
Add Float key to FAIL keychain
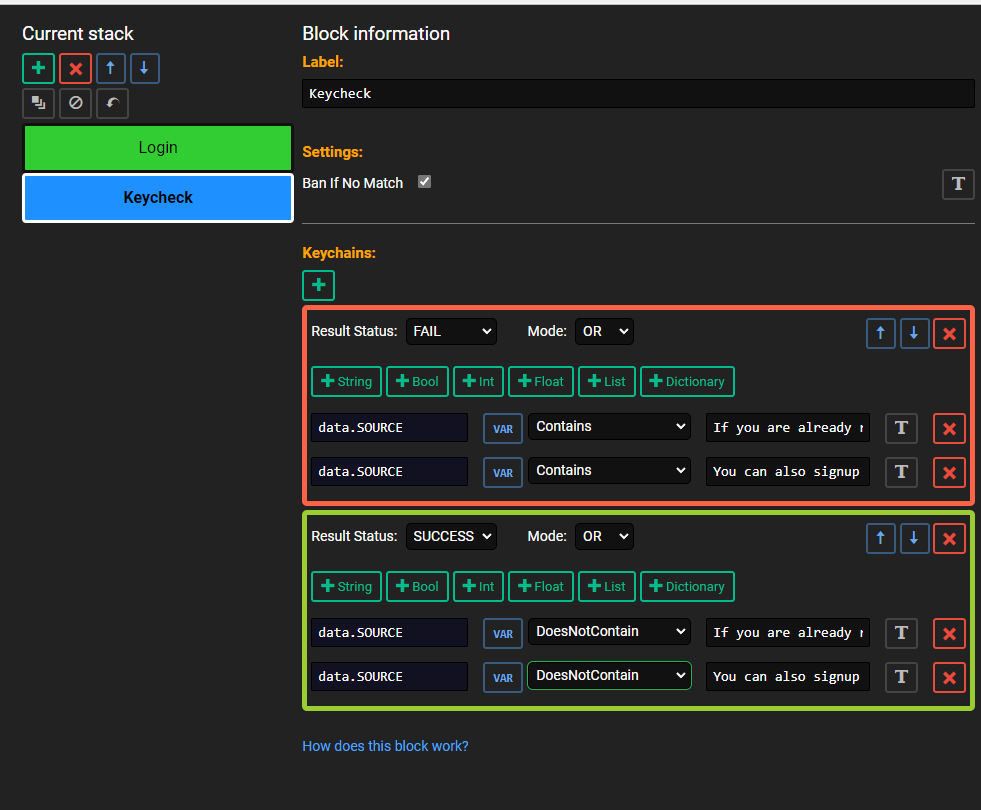541,382
